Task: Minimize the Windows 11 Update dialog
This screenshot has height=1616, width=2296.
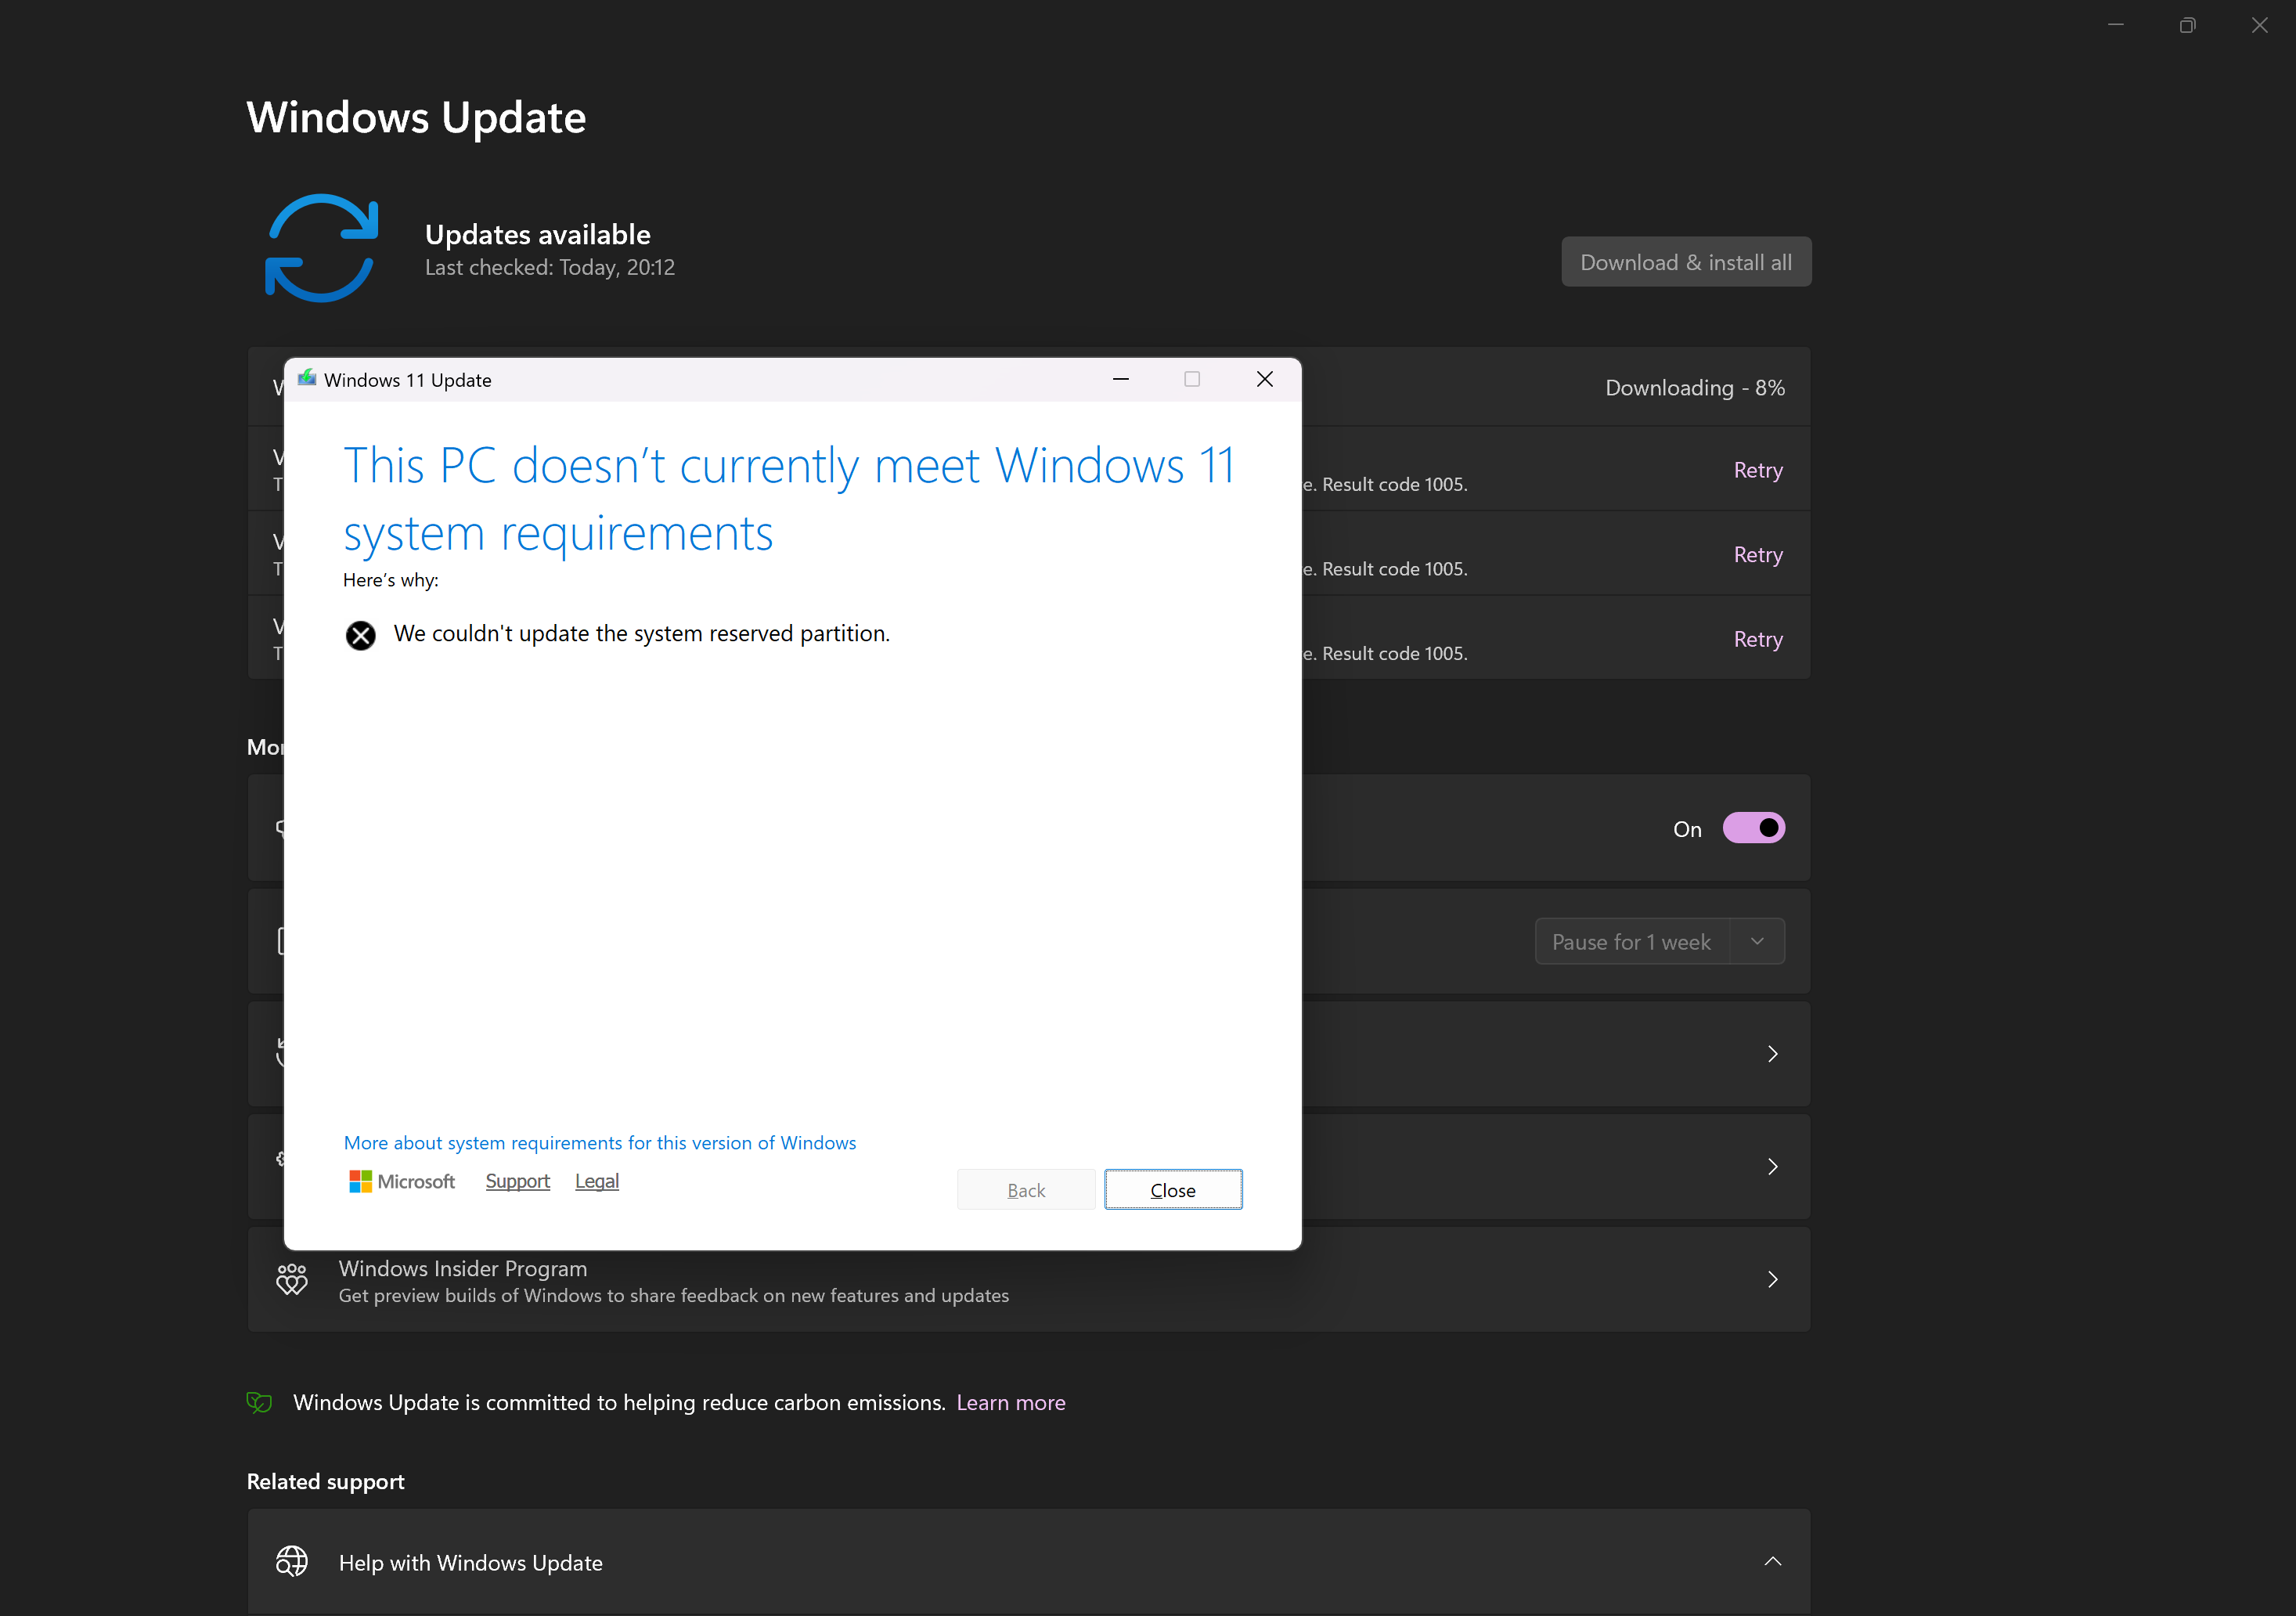Action: pyautogui.click(x=1120, y=379)
